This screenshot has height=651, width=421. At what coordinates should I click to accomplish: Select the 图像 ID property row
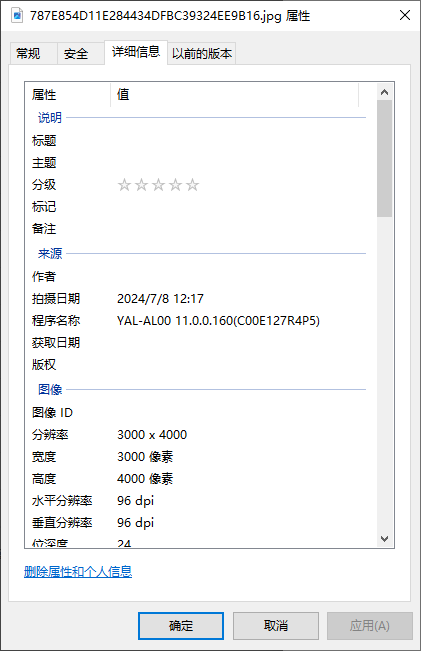point(199,413)
